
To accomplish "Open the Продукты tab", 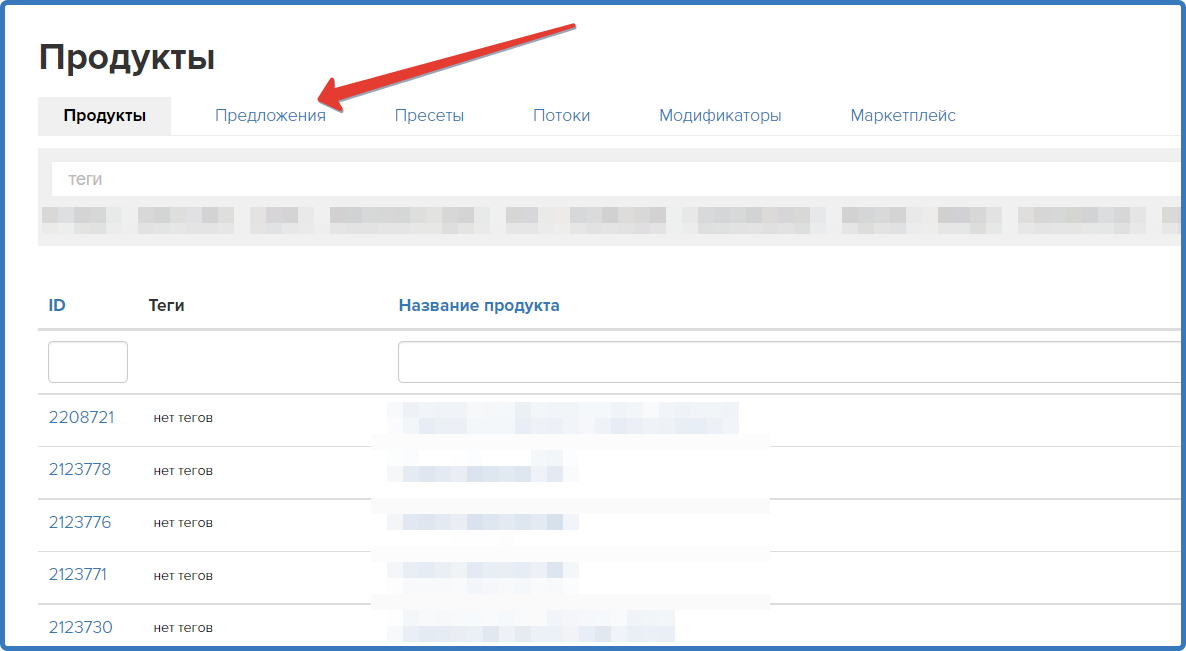I will coord(104,116).
